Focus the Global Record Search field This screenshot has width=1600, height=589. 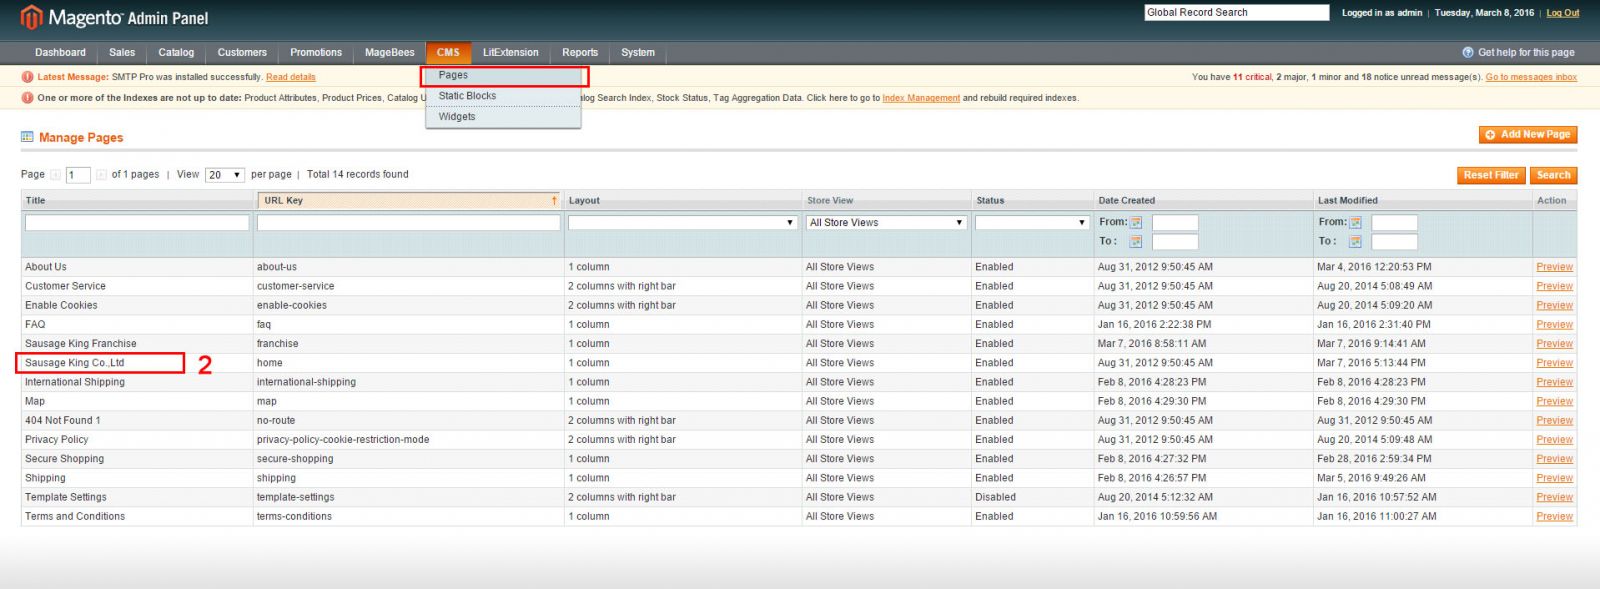1236,13
